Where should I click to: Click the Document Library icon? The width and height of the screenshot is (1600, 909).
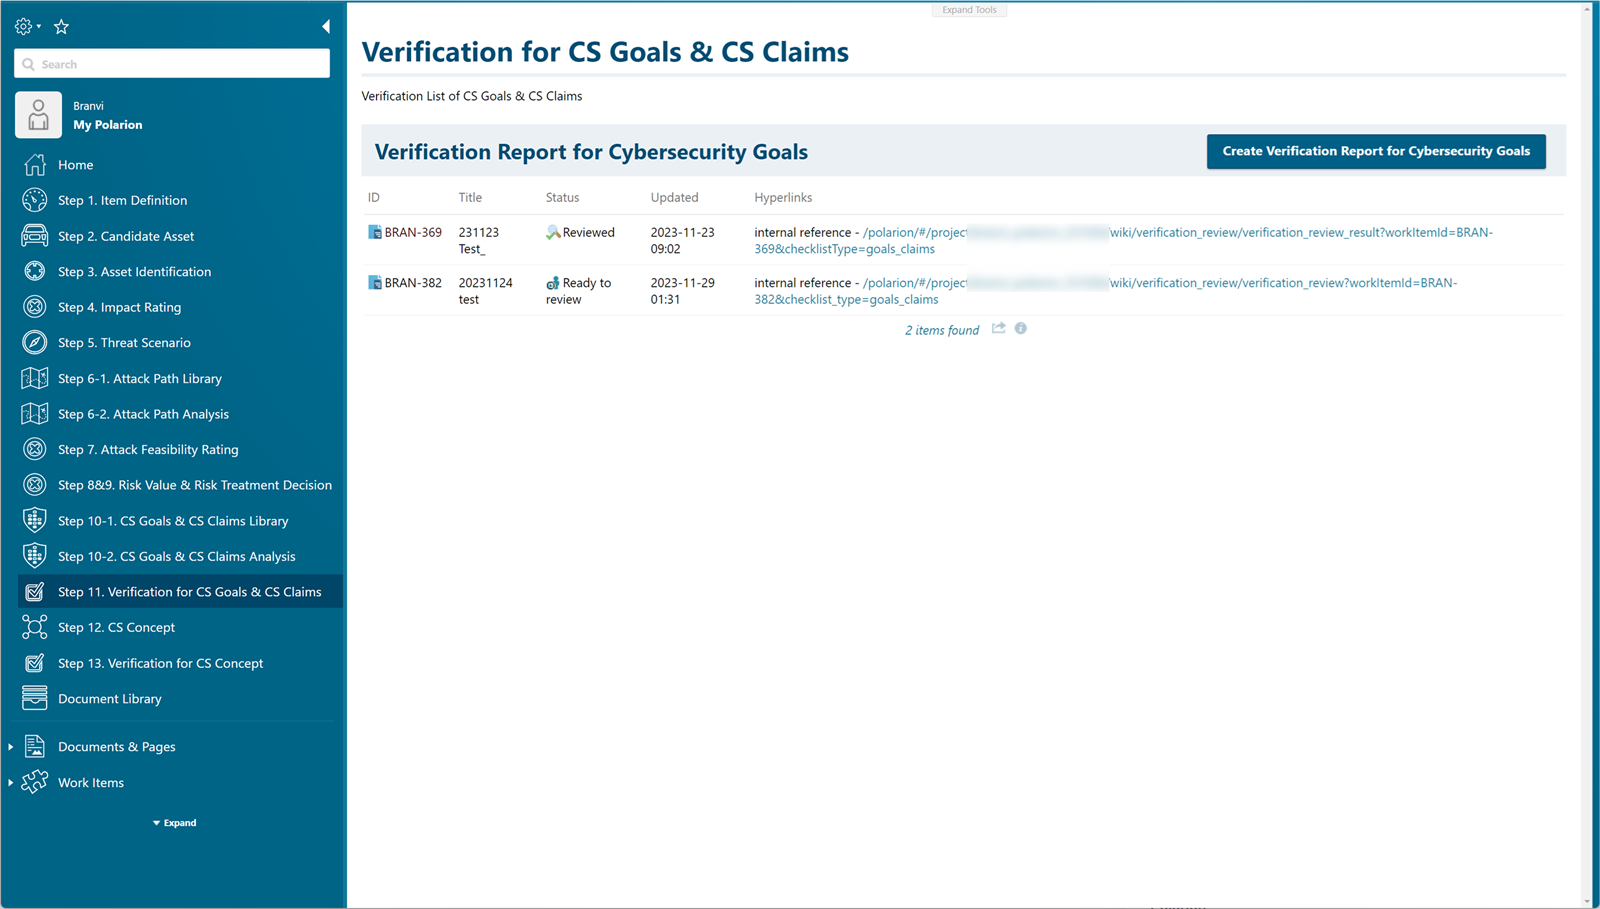[x=35, y=698]
